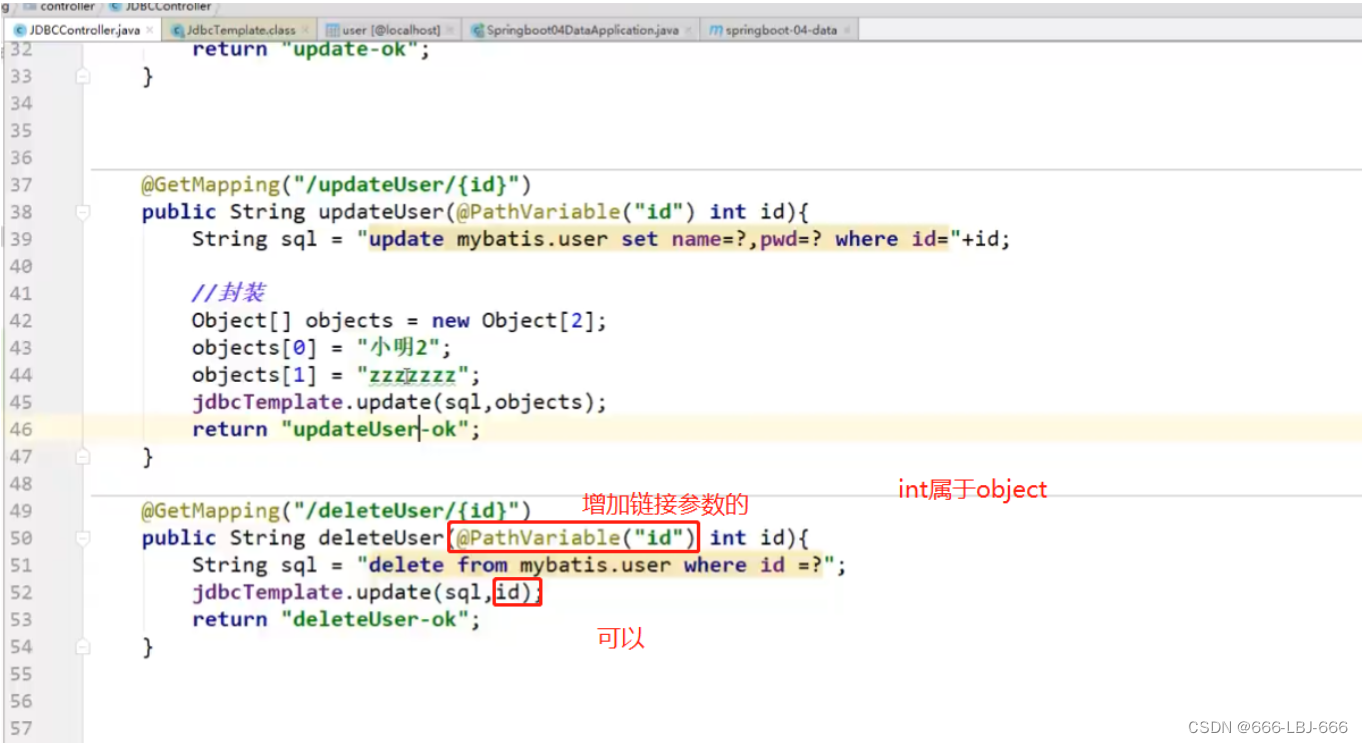The height and width of the screenshot is (743, 1363).
Task: Click the @GetMapping("/deleteUser/{id}") annotation
Action: (x=336, y=511)
